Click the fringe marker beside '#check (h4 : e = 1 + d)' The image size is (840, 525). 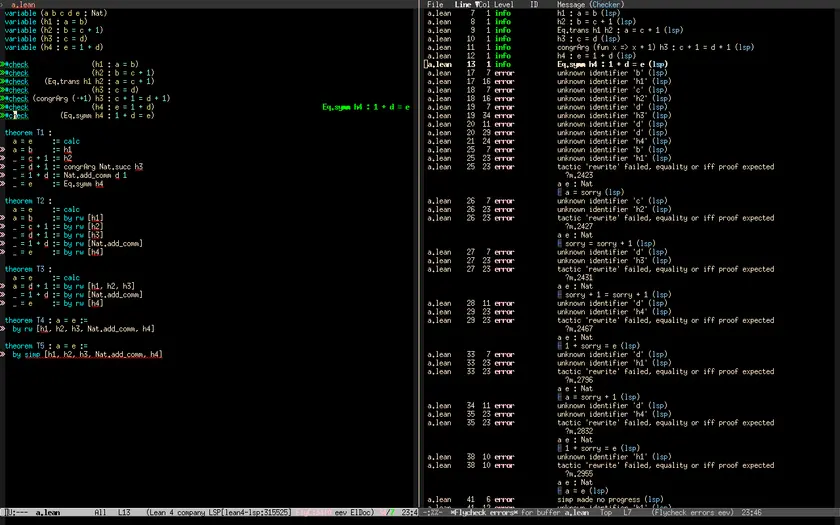3,107
